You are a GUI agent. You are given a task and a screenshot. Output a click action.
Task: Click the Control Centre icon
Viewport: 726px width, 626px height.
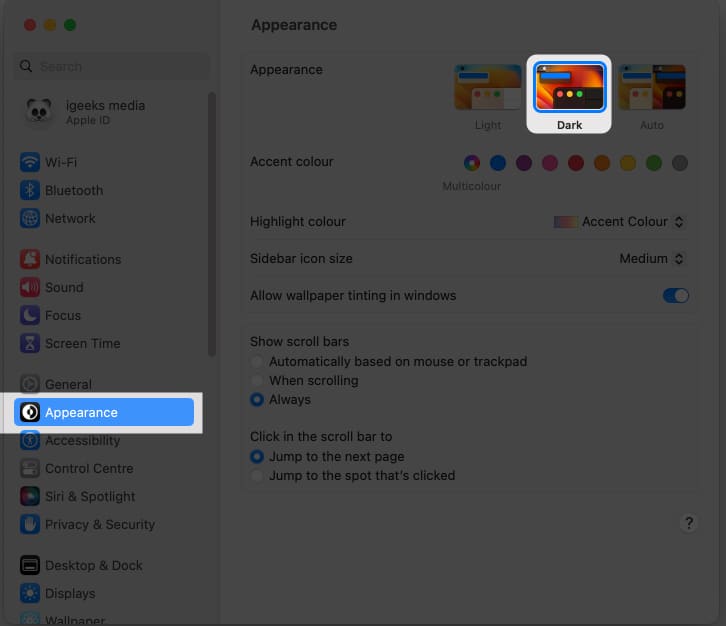point(30,468)
